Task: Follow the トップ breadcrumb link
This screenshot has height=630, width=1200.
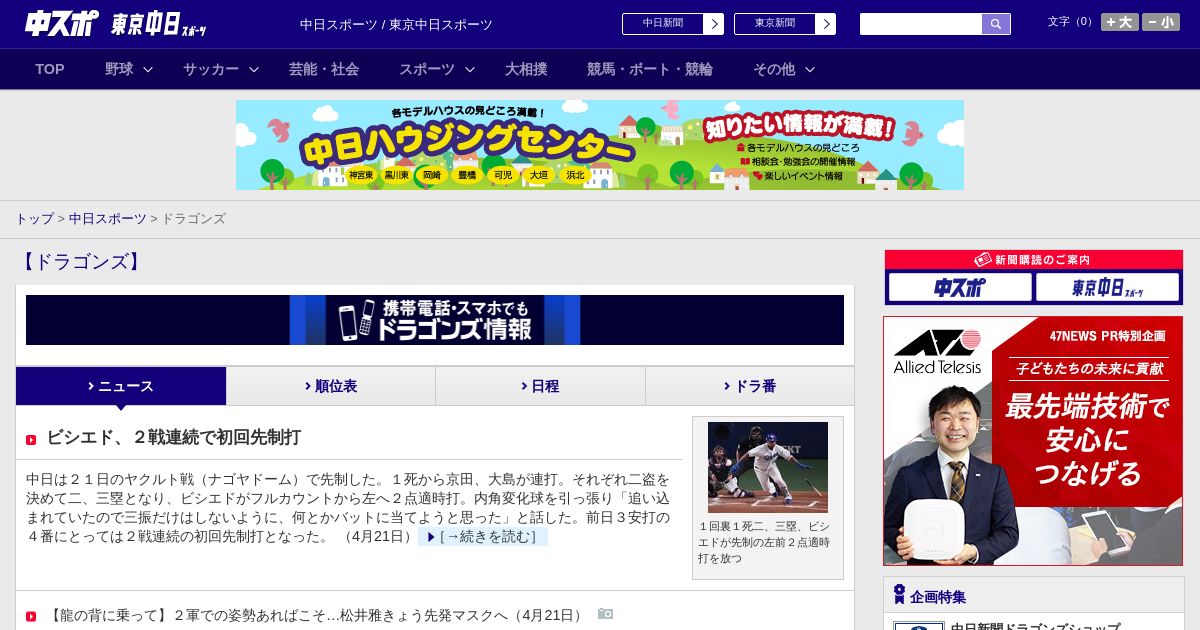Action: coord(34,218)
